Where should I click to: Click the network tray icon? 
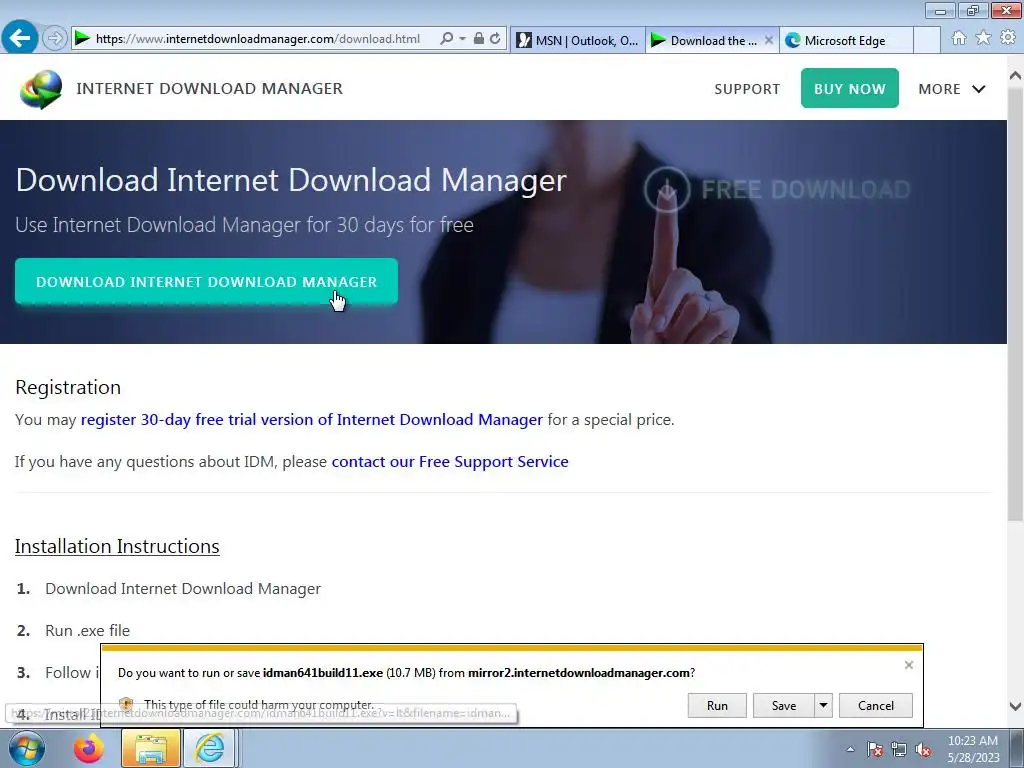click(899, 749)
